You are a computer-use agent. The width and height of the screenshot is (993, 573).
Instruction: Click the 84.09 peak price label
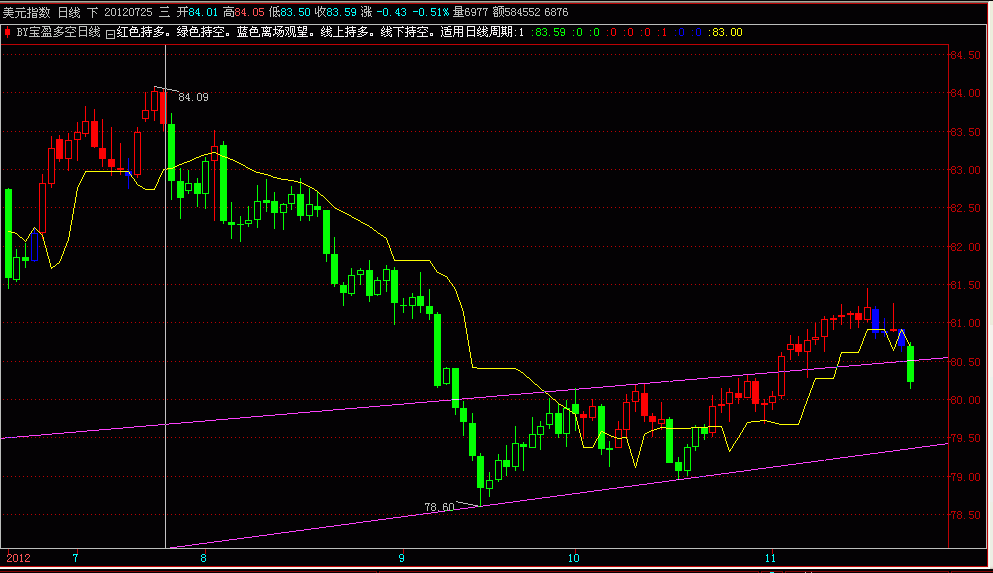[193, 97]
